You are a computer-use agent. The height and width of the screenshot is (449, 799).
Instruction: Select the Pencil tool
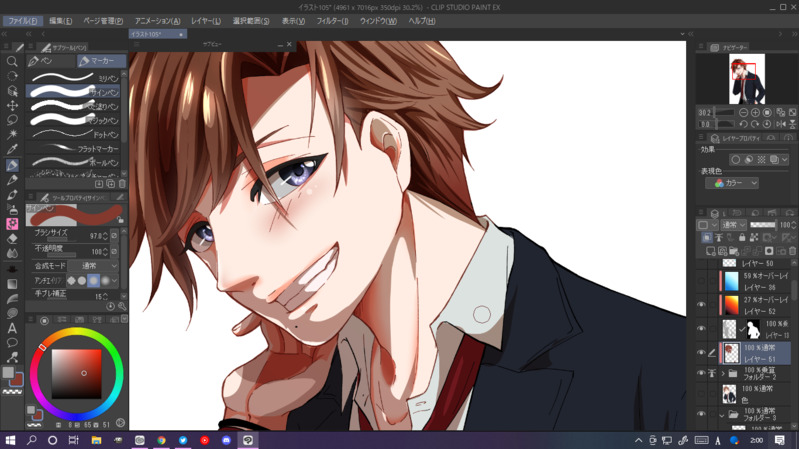tap(12, 180)
